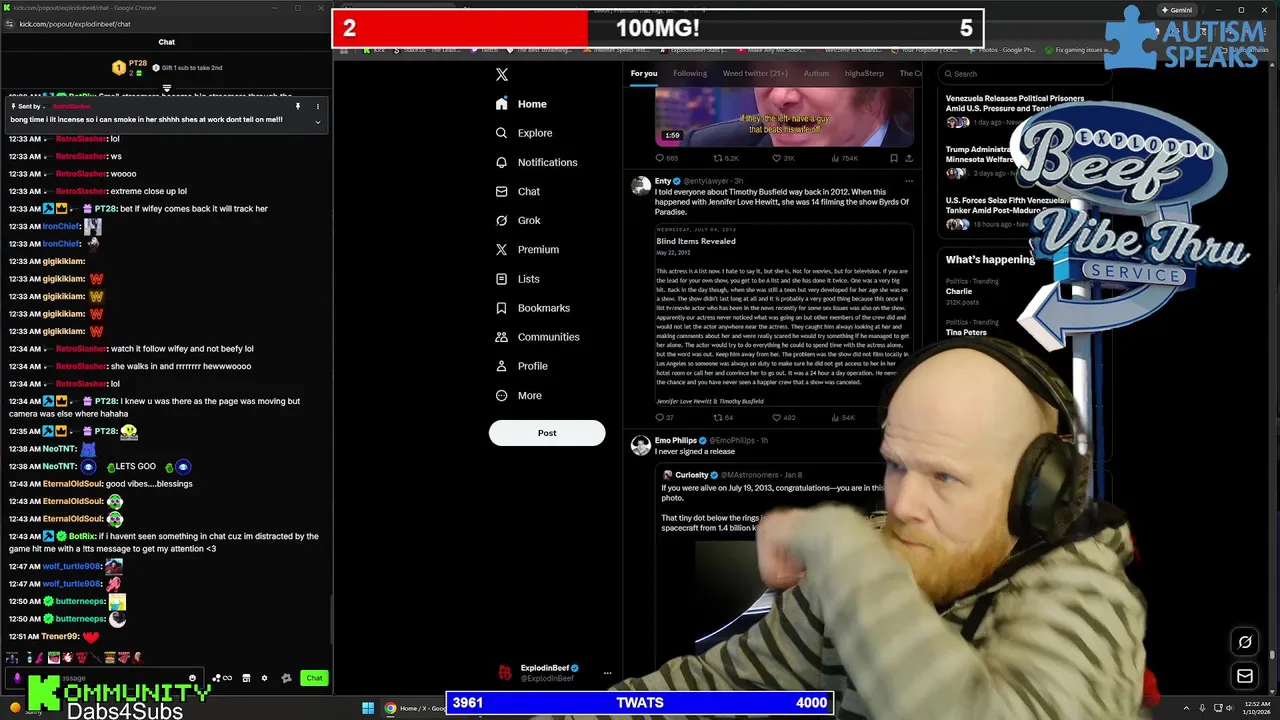Repost Enty's post with 64 reposts

(723, 417)
